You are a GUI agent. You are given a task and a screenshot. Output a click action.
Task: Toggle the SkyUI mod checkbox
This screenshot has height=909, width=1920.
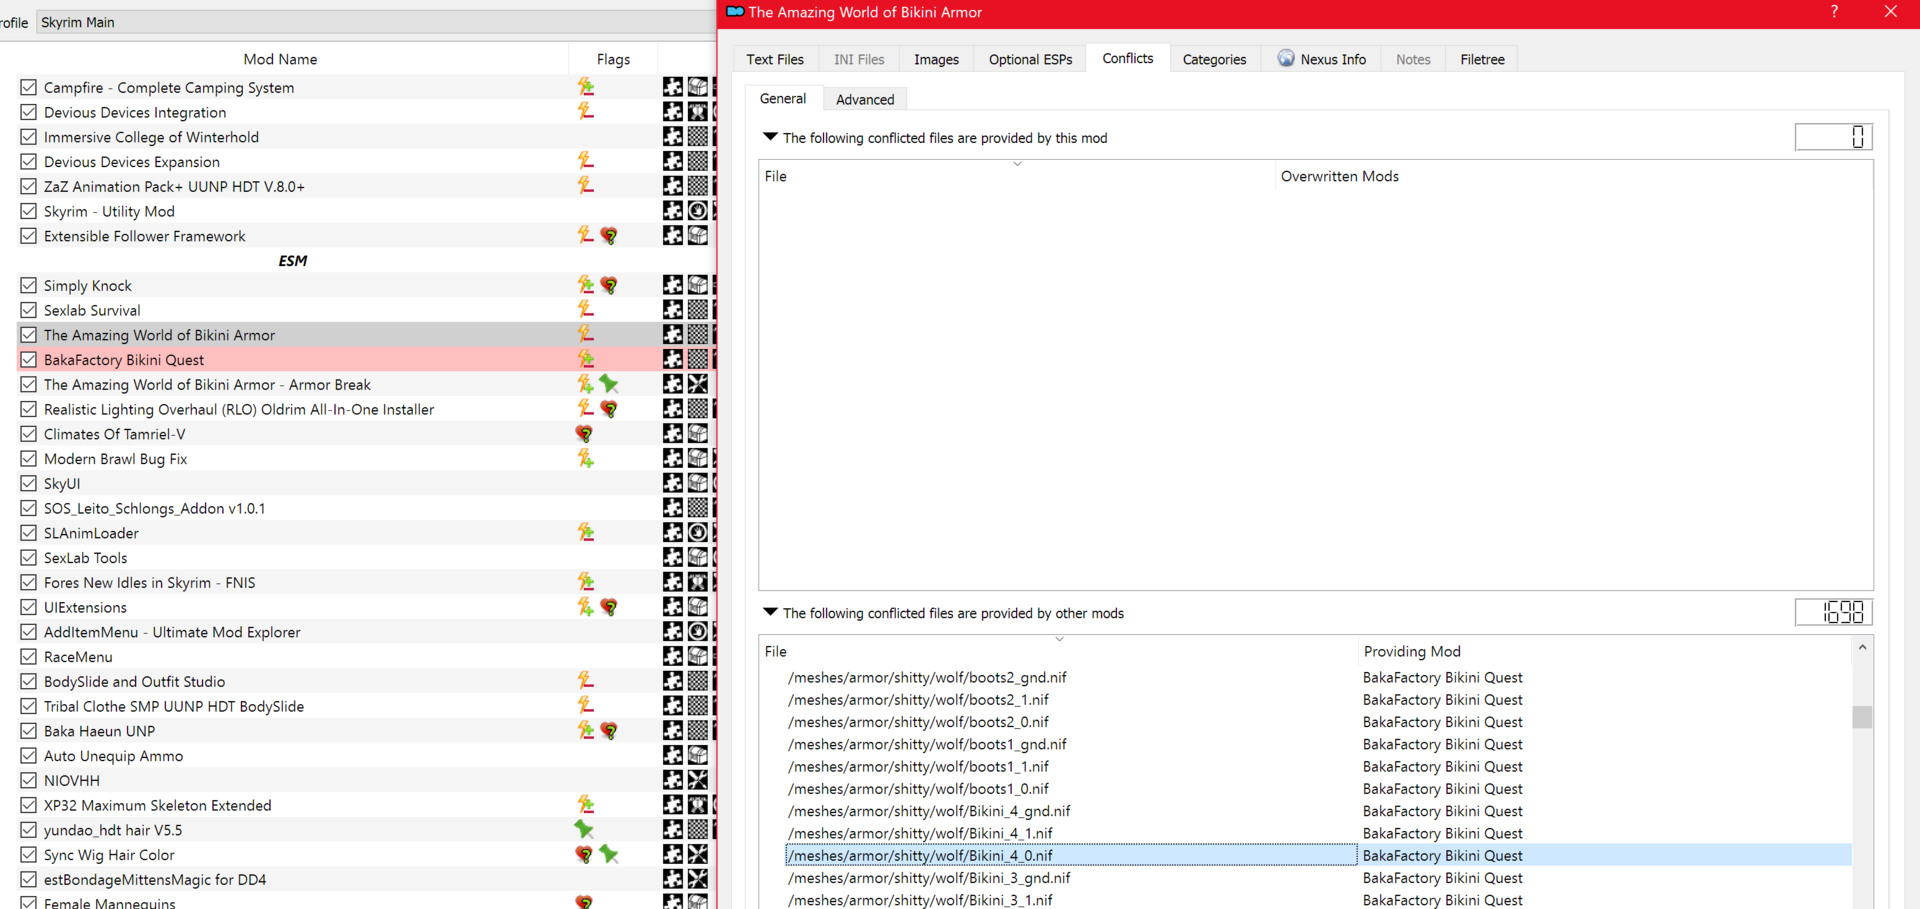[x=29, y=483]
